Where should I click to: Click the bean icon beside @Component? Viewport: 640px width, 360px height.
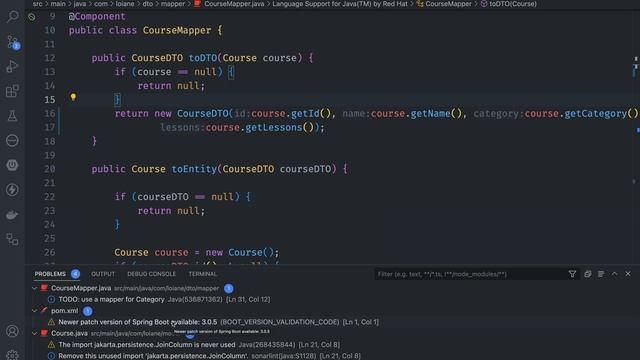click(x=31, y=17)
